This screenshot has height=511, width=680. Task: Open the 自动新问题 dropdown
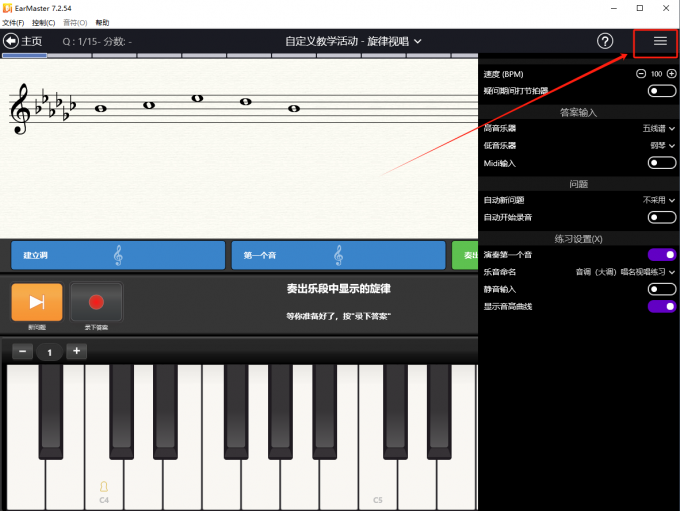pyautogui.click(x=659, y=200)
